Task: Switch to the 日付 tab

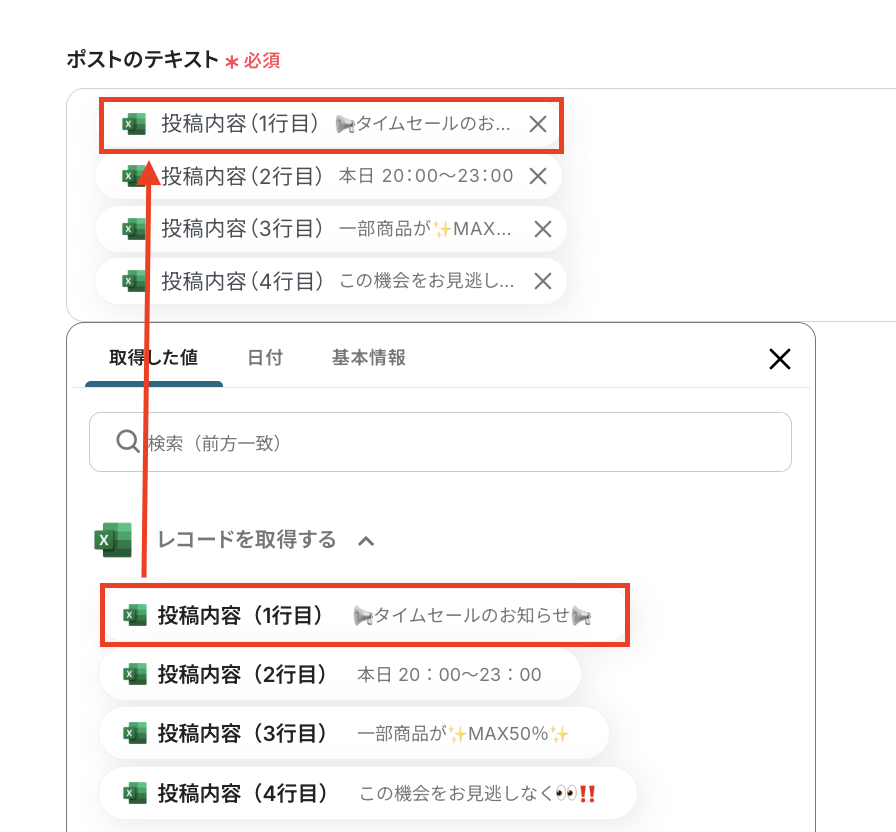Action: 265,358
